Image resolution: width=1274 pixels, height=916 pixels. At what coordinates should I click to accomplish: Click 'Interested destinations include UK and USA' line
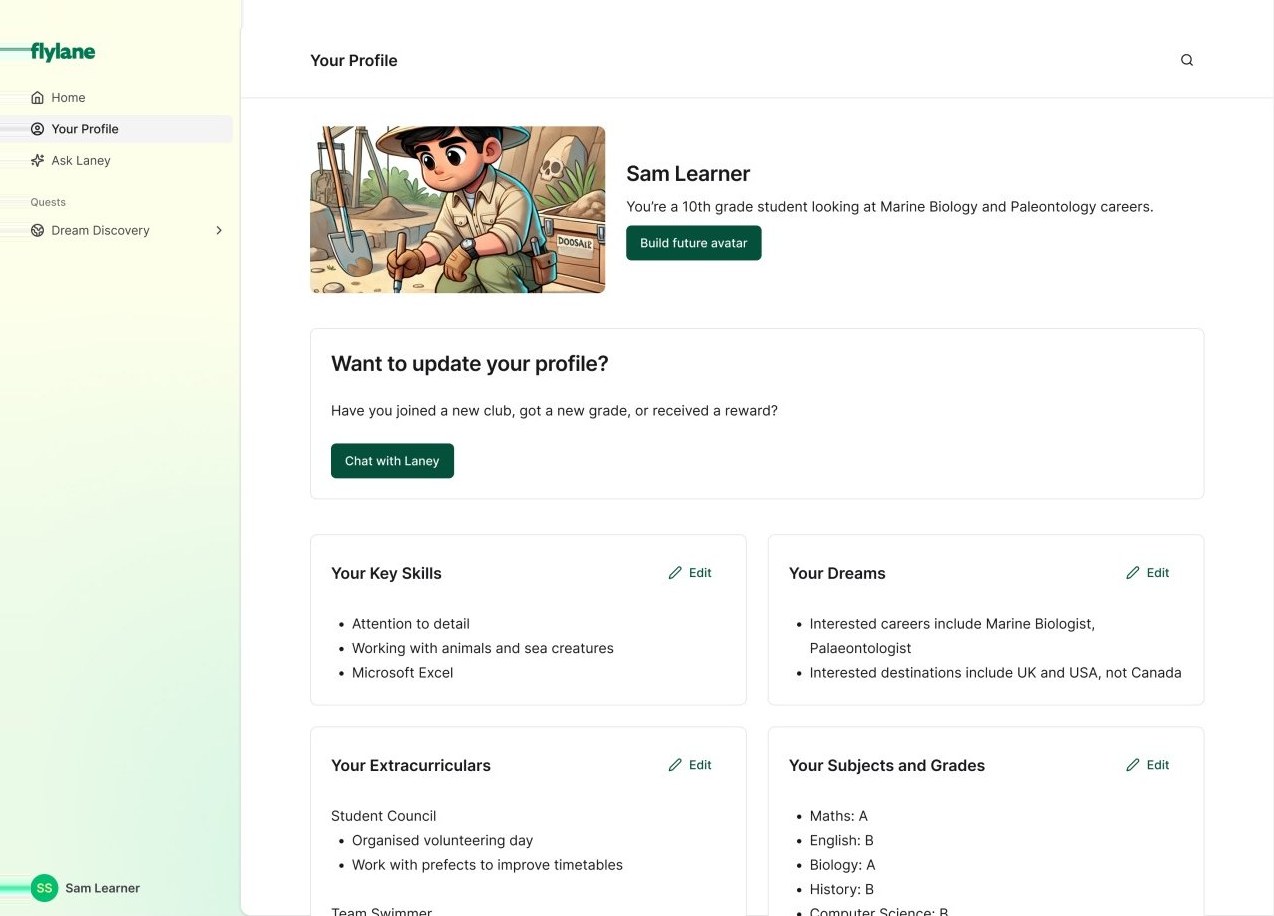click(996, 673)
